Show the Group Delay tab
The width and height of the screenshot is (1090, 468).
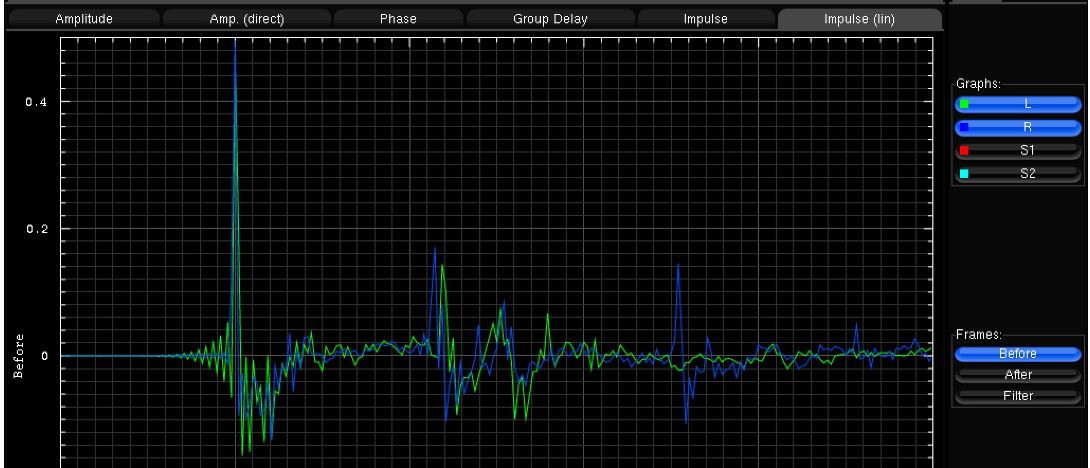click(x=550, y=19)
